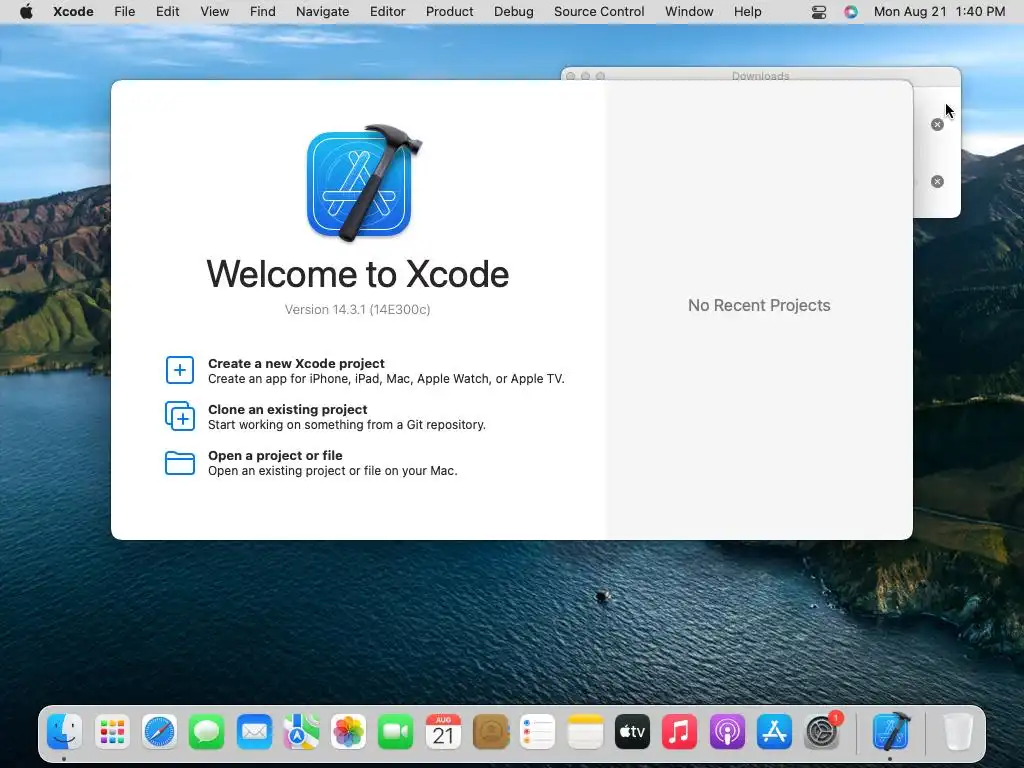Click the Create a new Xcode project title
The width and height of the screenshot is (1024, 768).
296,363
